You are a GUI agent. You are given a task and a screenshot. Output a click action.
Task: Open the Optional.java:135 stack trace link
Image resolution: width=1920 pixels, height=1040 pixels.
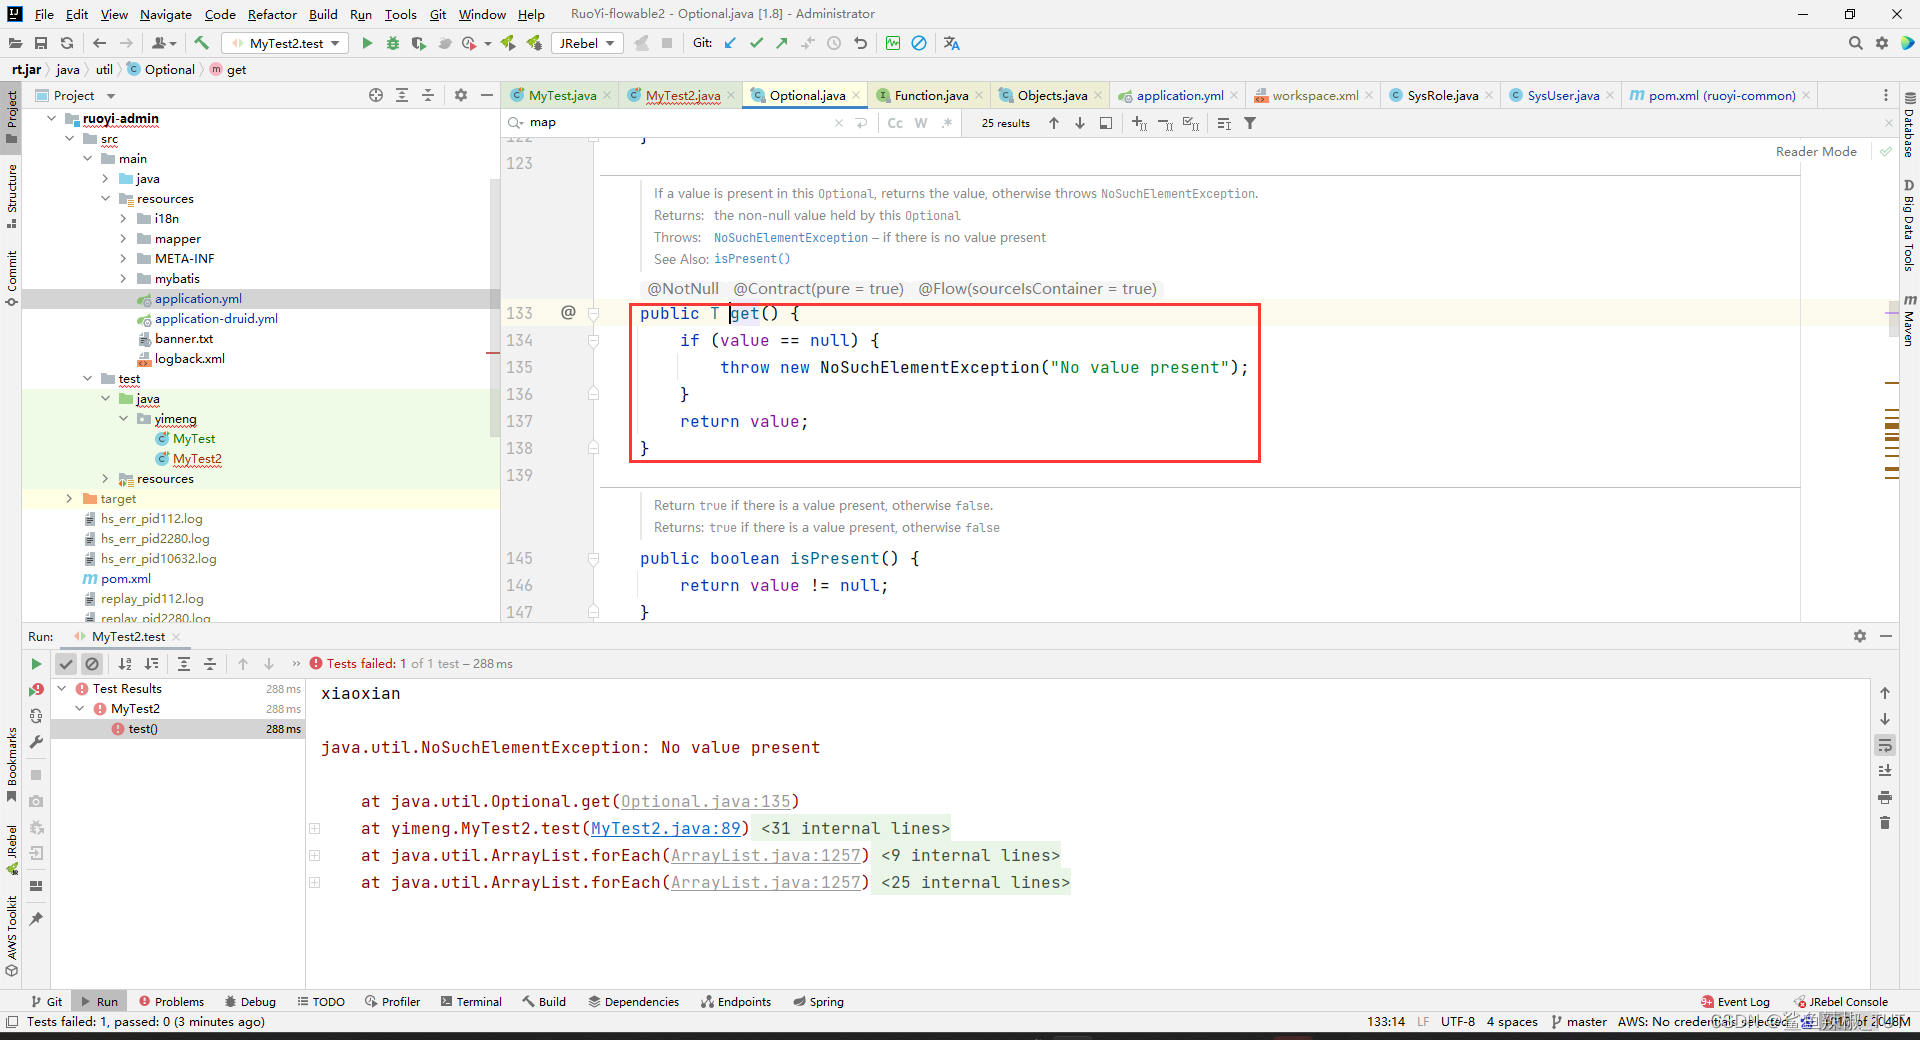click(706, 802)
